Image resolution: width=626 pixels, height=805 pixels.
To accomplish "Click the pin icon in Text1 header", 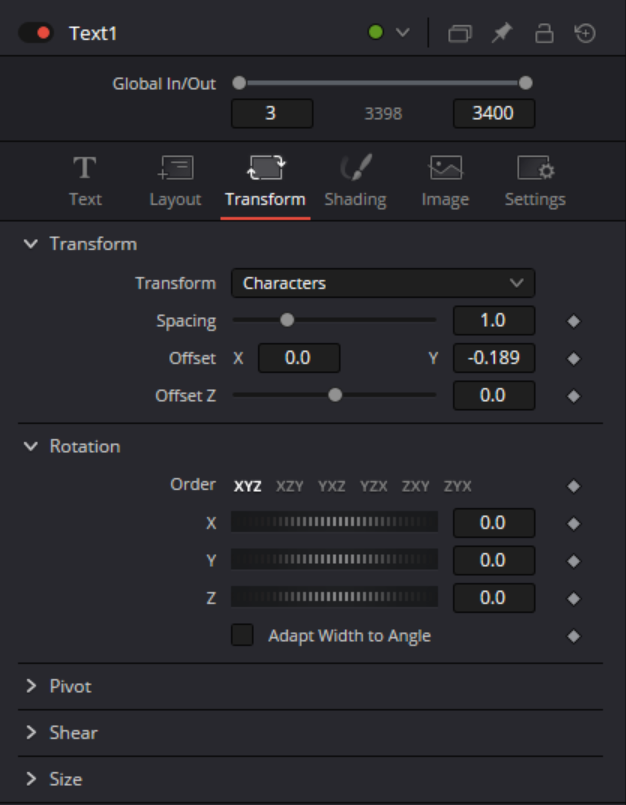I will (502, 33).
